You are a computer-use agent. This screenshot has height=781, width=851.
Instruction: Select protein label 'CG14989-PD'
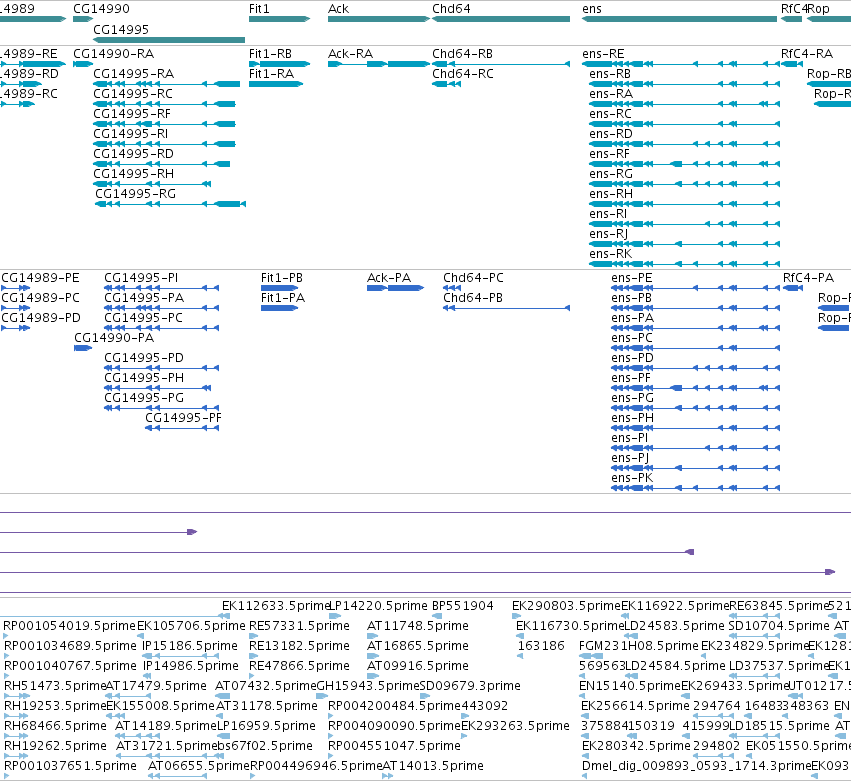pos(41,318)
